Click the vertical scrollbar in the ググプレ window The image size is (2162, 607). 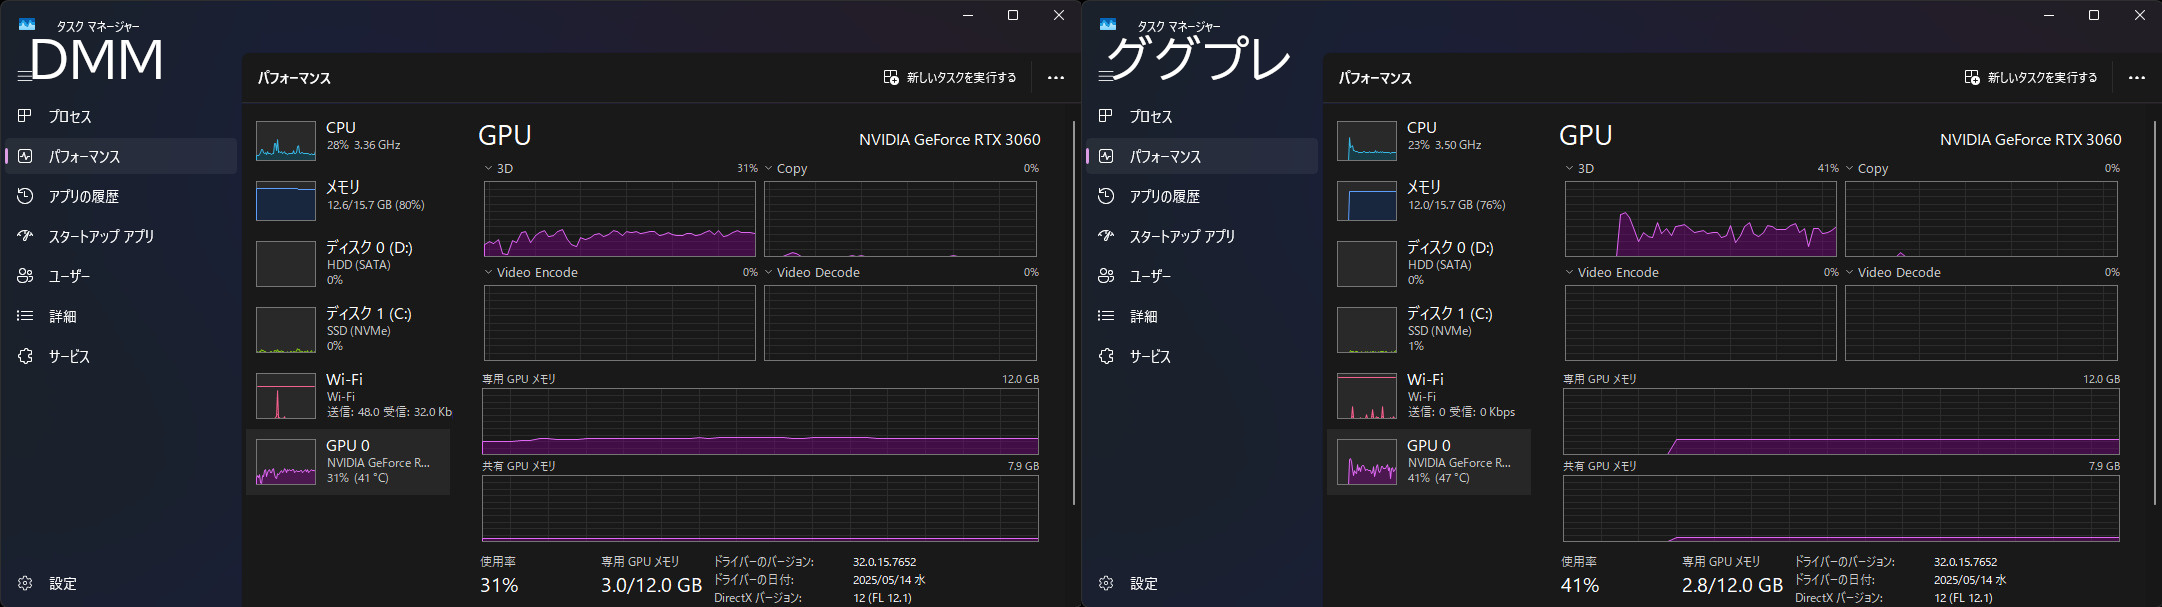point(2154,312)
